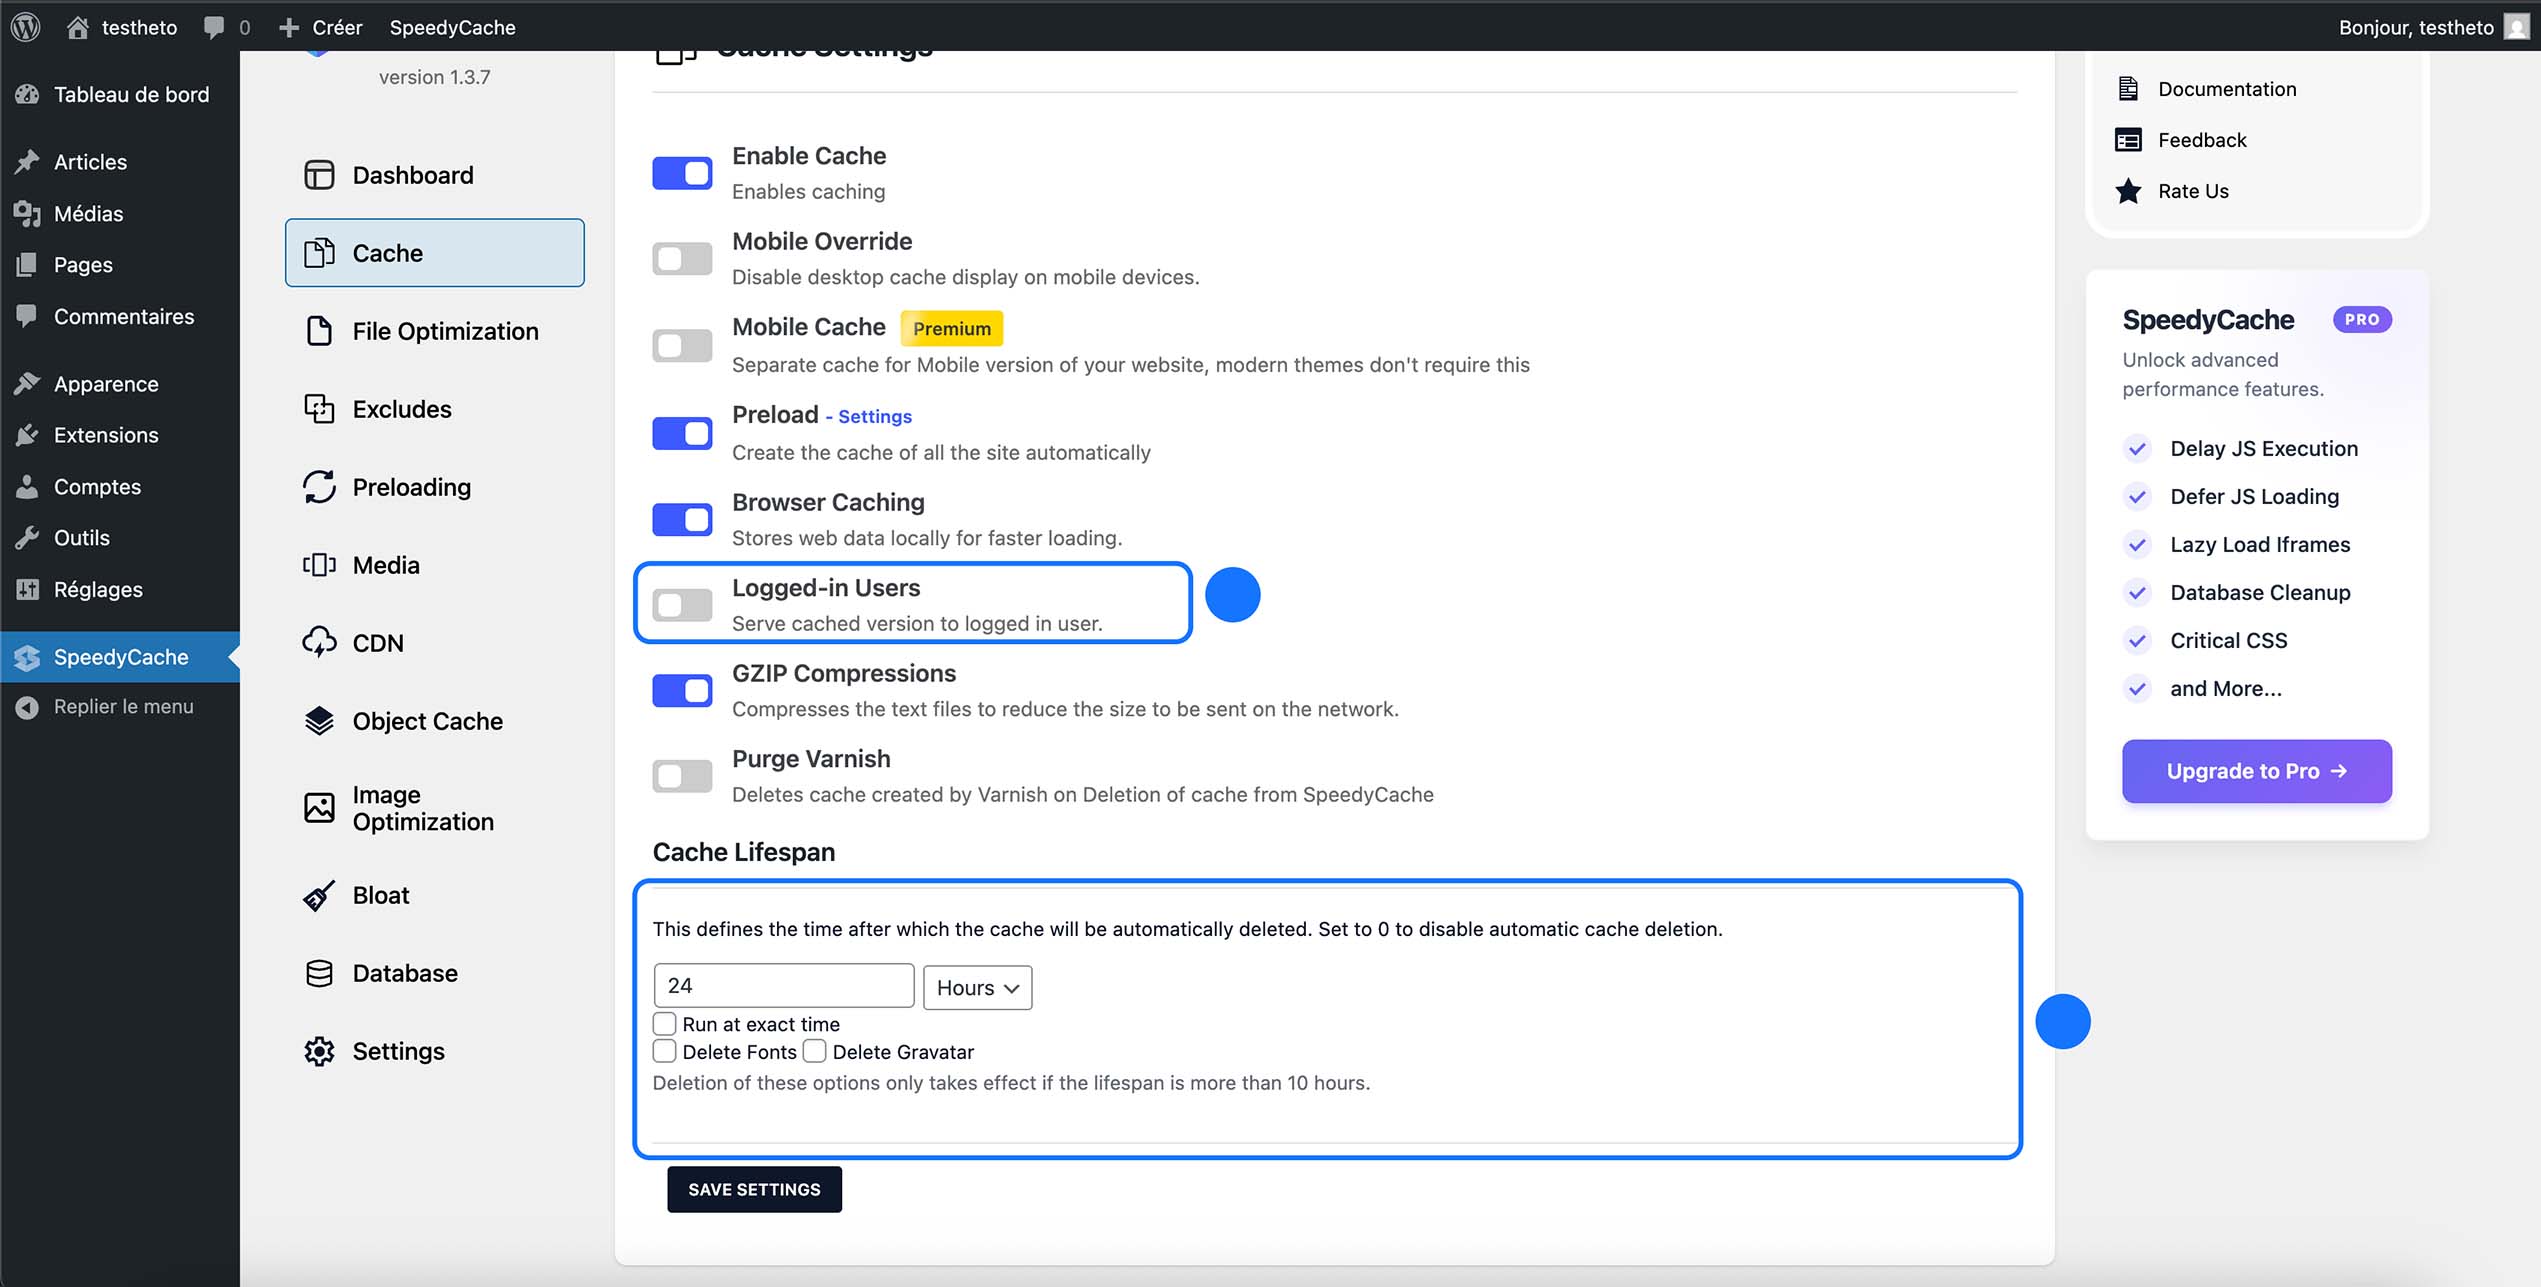Collapse the left admin menu via Replier le menu
The height and width of the screenshot is (1287, 2541).
pos(124,706)
